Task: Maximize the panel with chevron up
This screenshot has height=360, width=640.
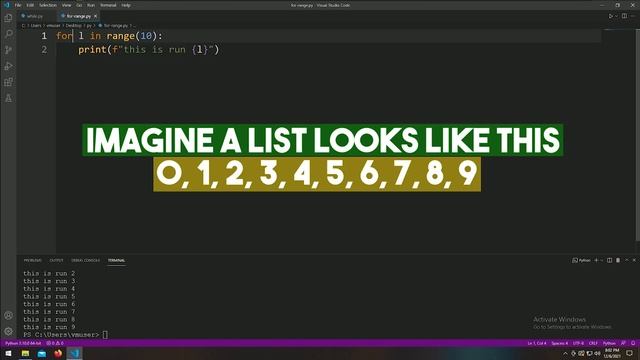Action: point(627,260)
